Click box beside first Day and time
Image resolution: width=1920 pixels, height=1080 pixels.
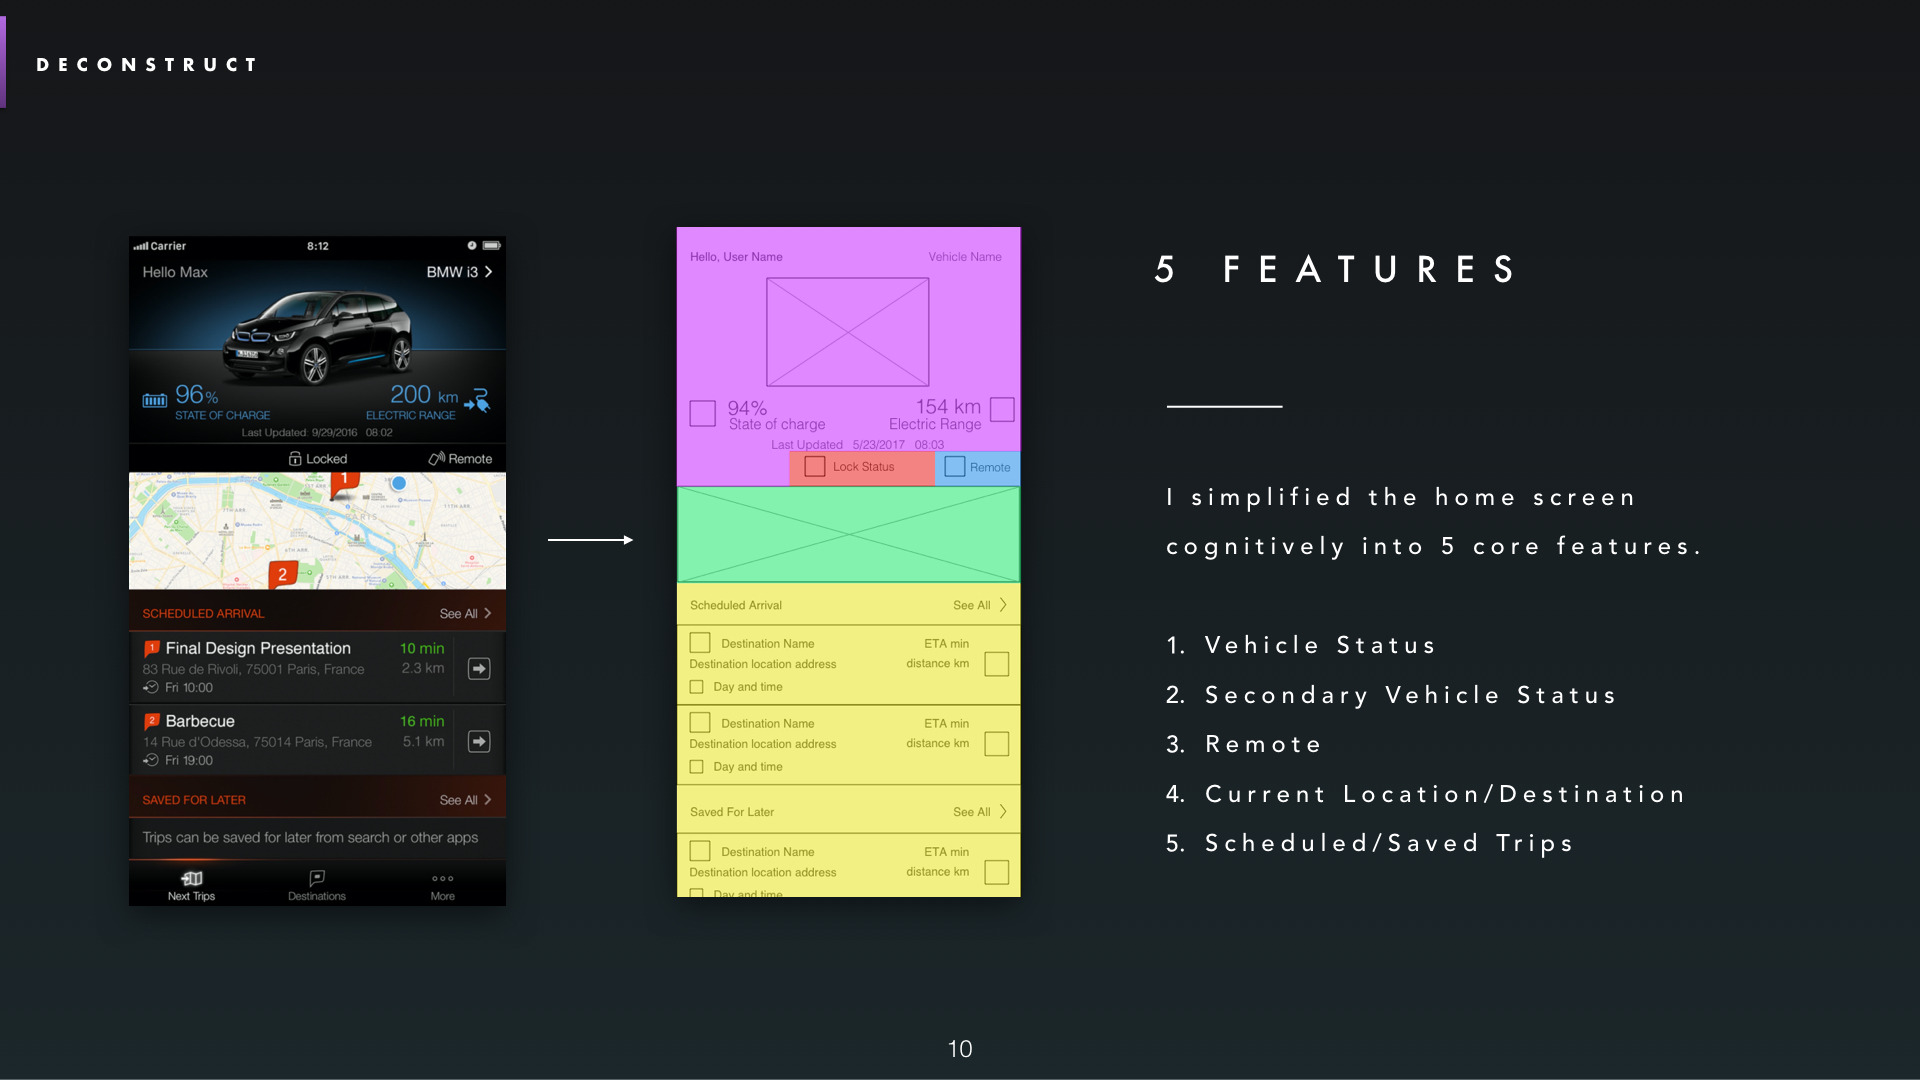click(697, 687)
